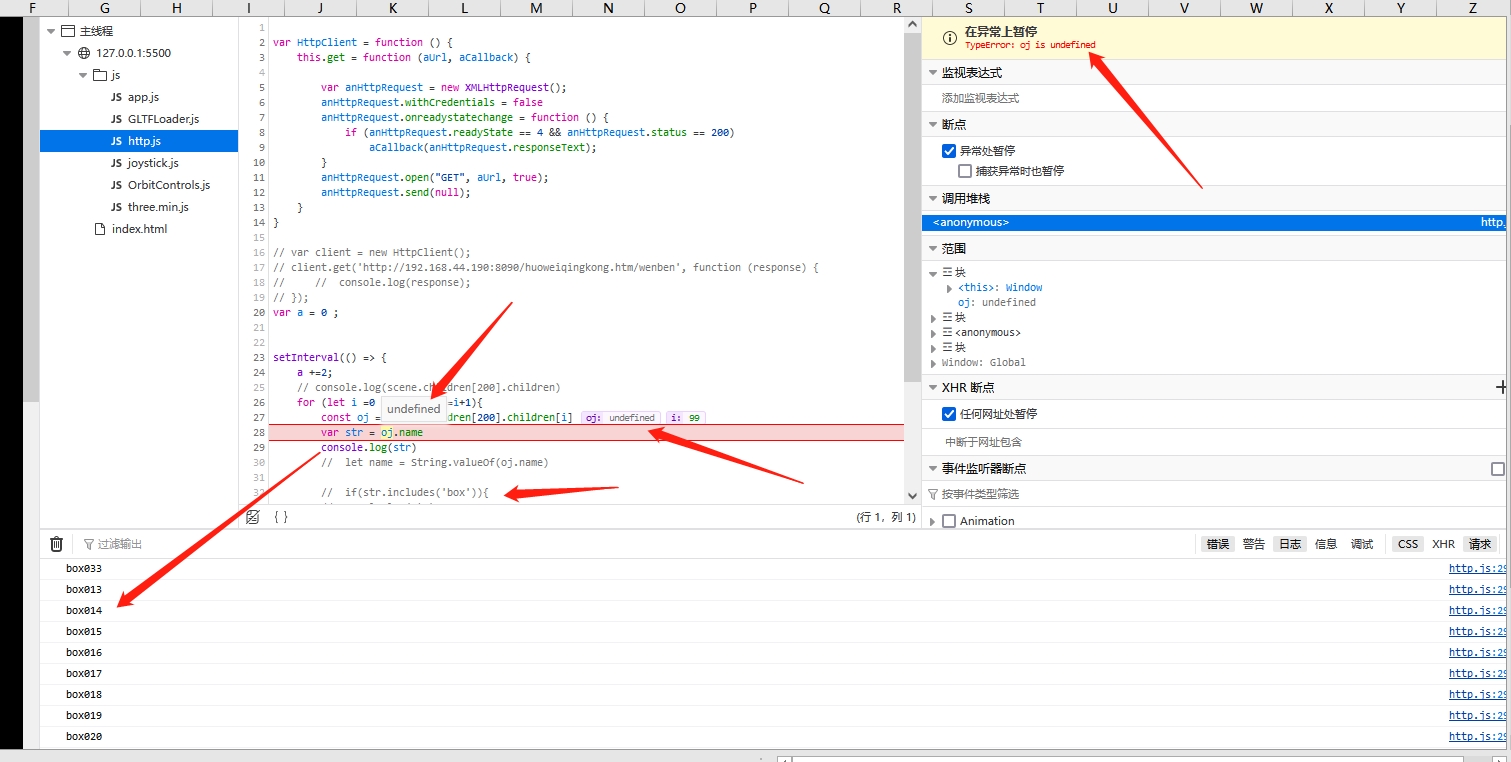
Task: Click the JS icon next to three.min.js
Action: [x=117, y=207]
